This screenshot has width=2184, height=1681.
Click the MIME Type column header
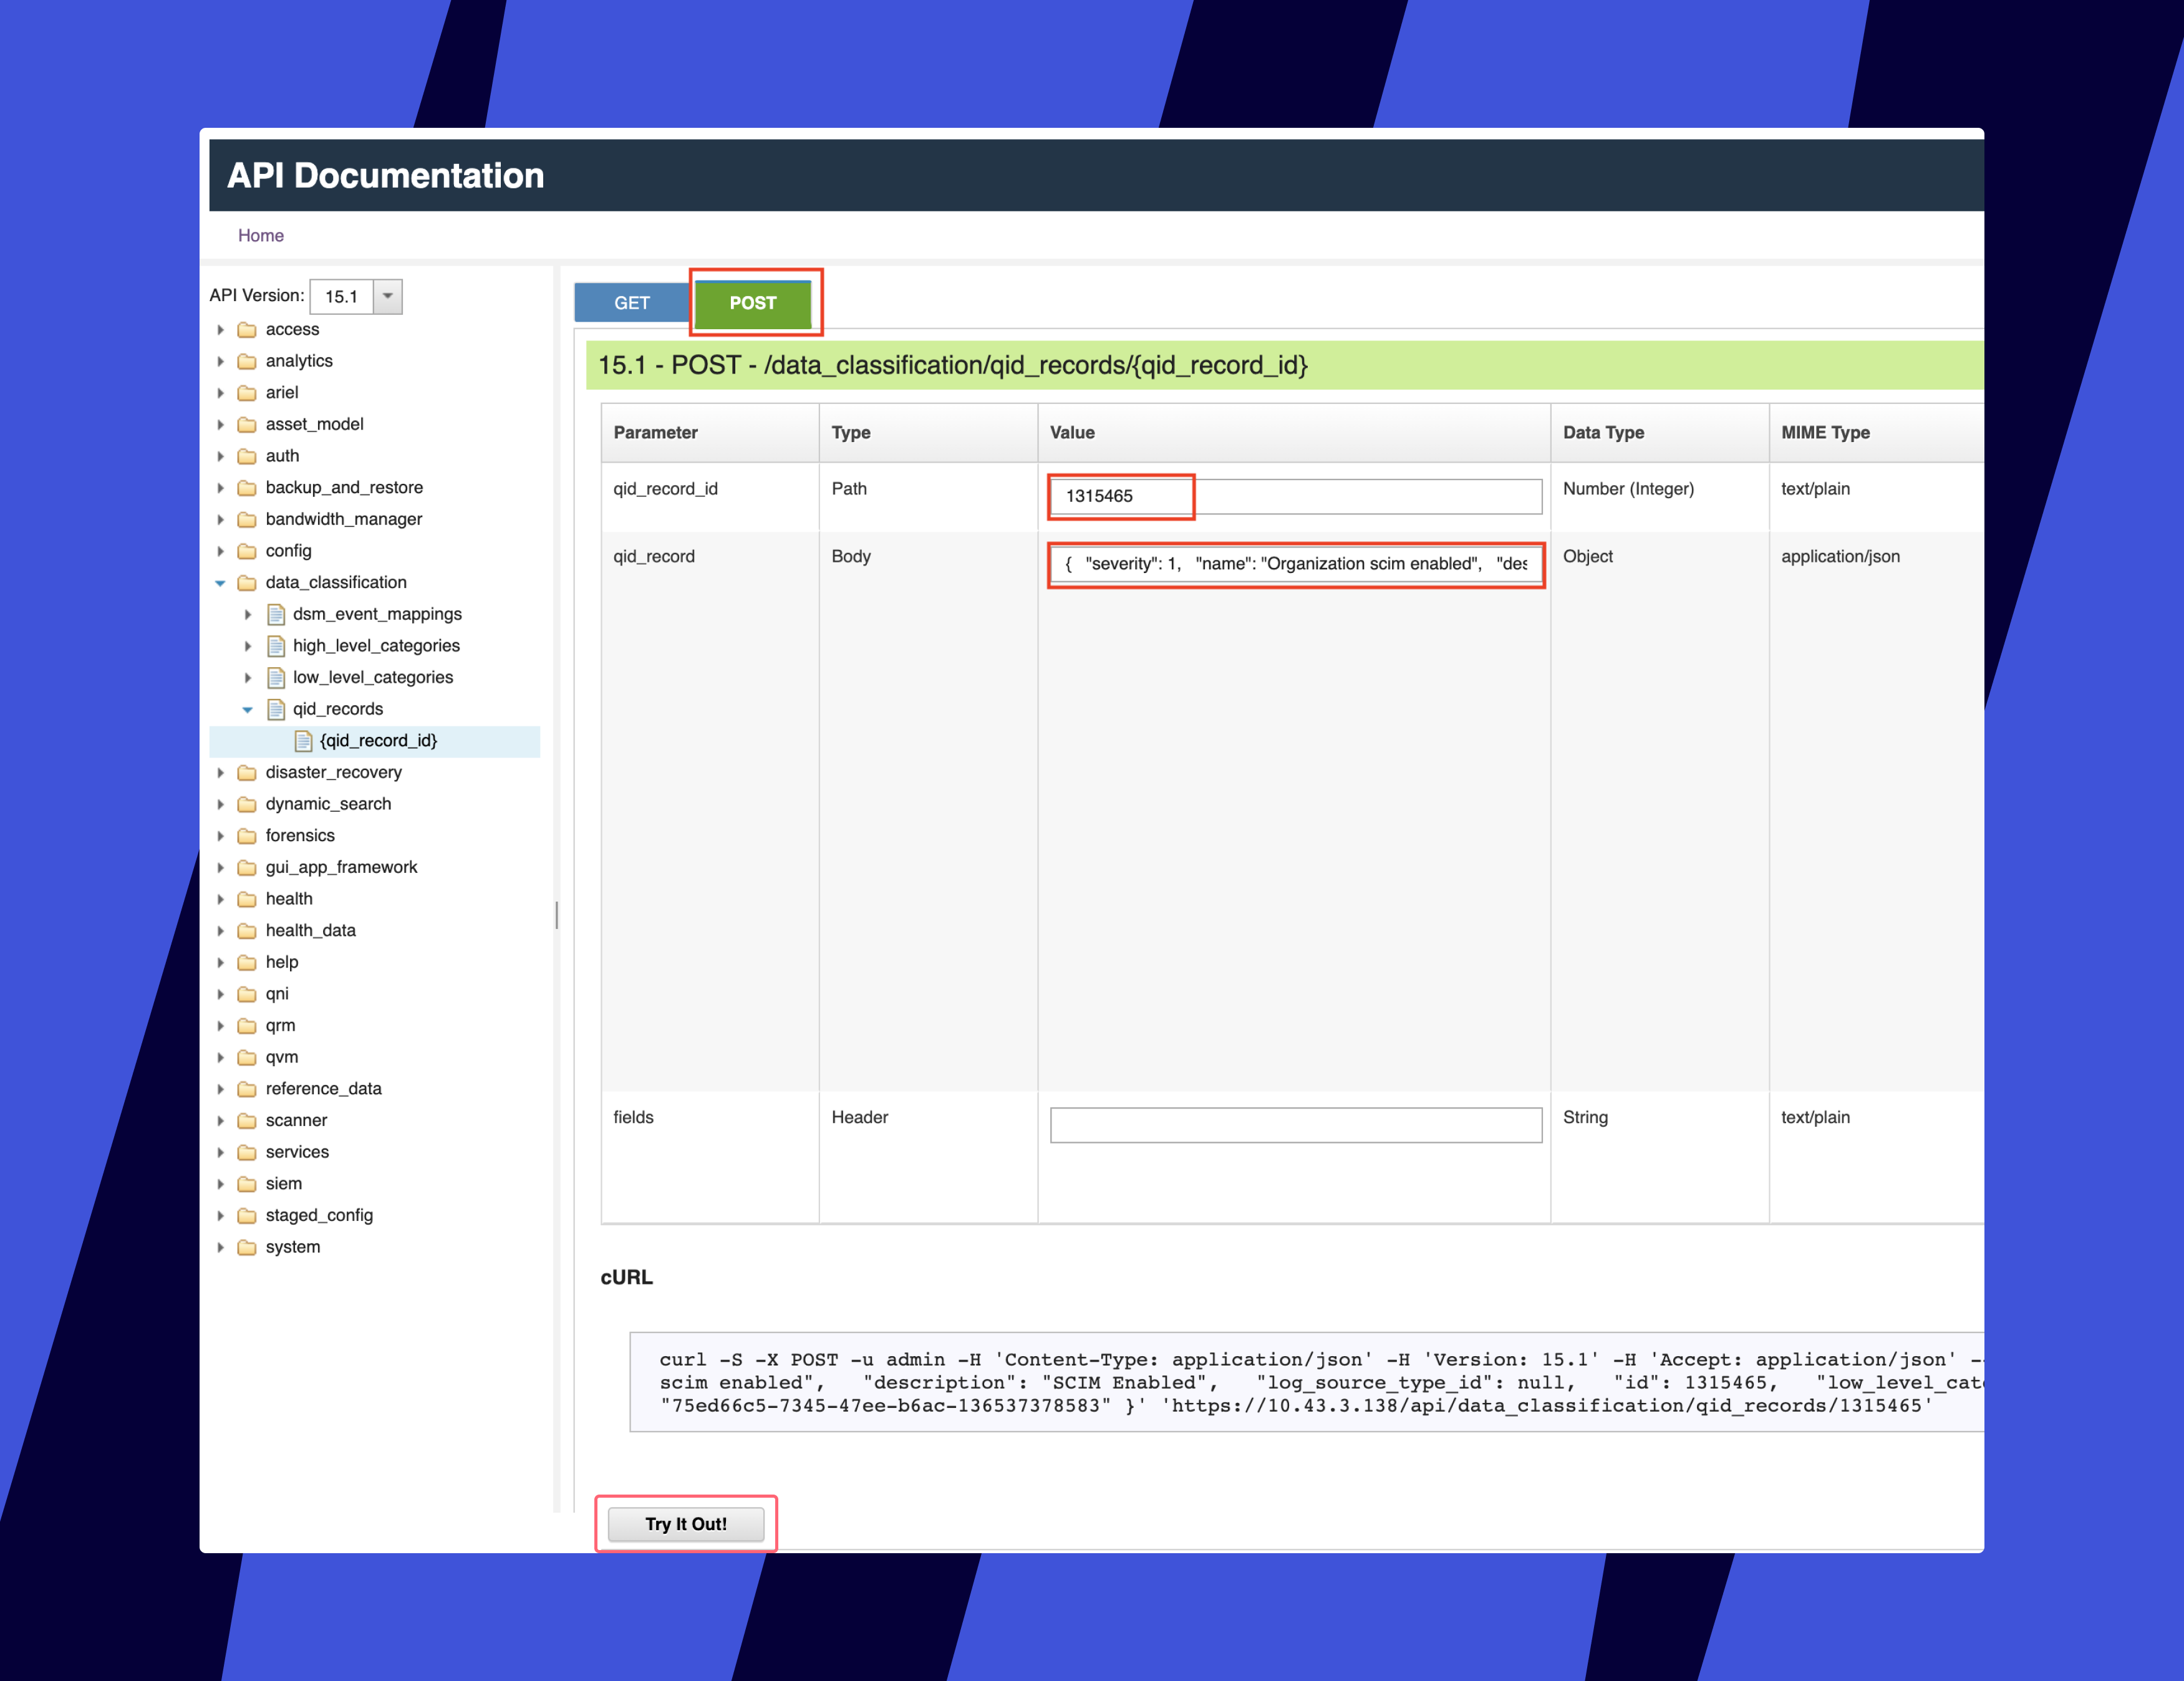click(1877, 433)
